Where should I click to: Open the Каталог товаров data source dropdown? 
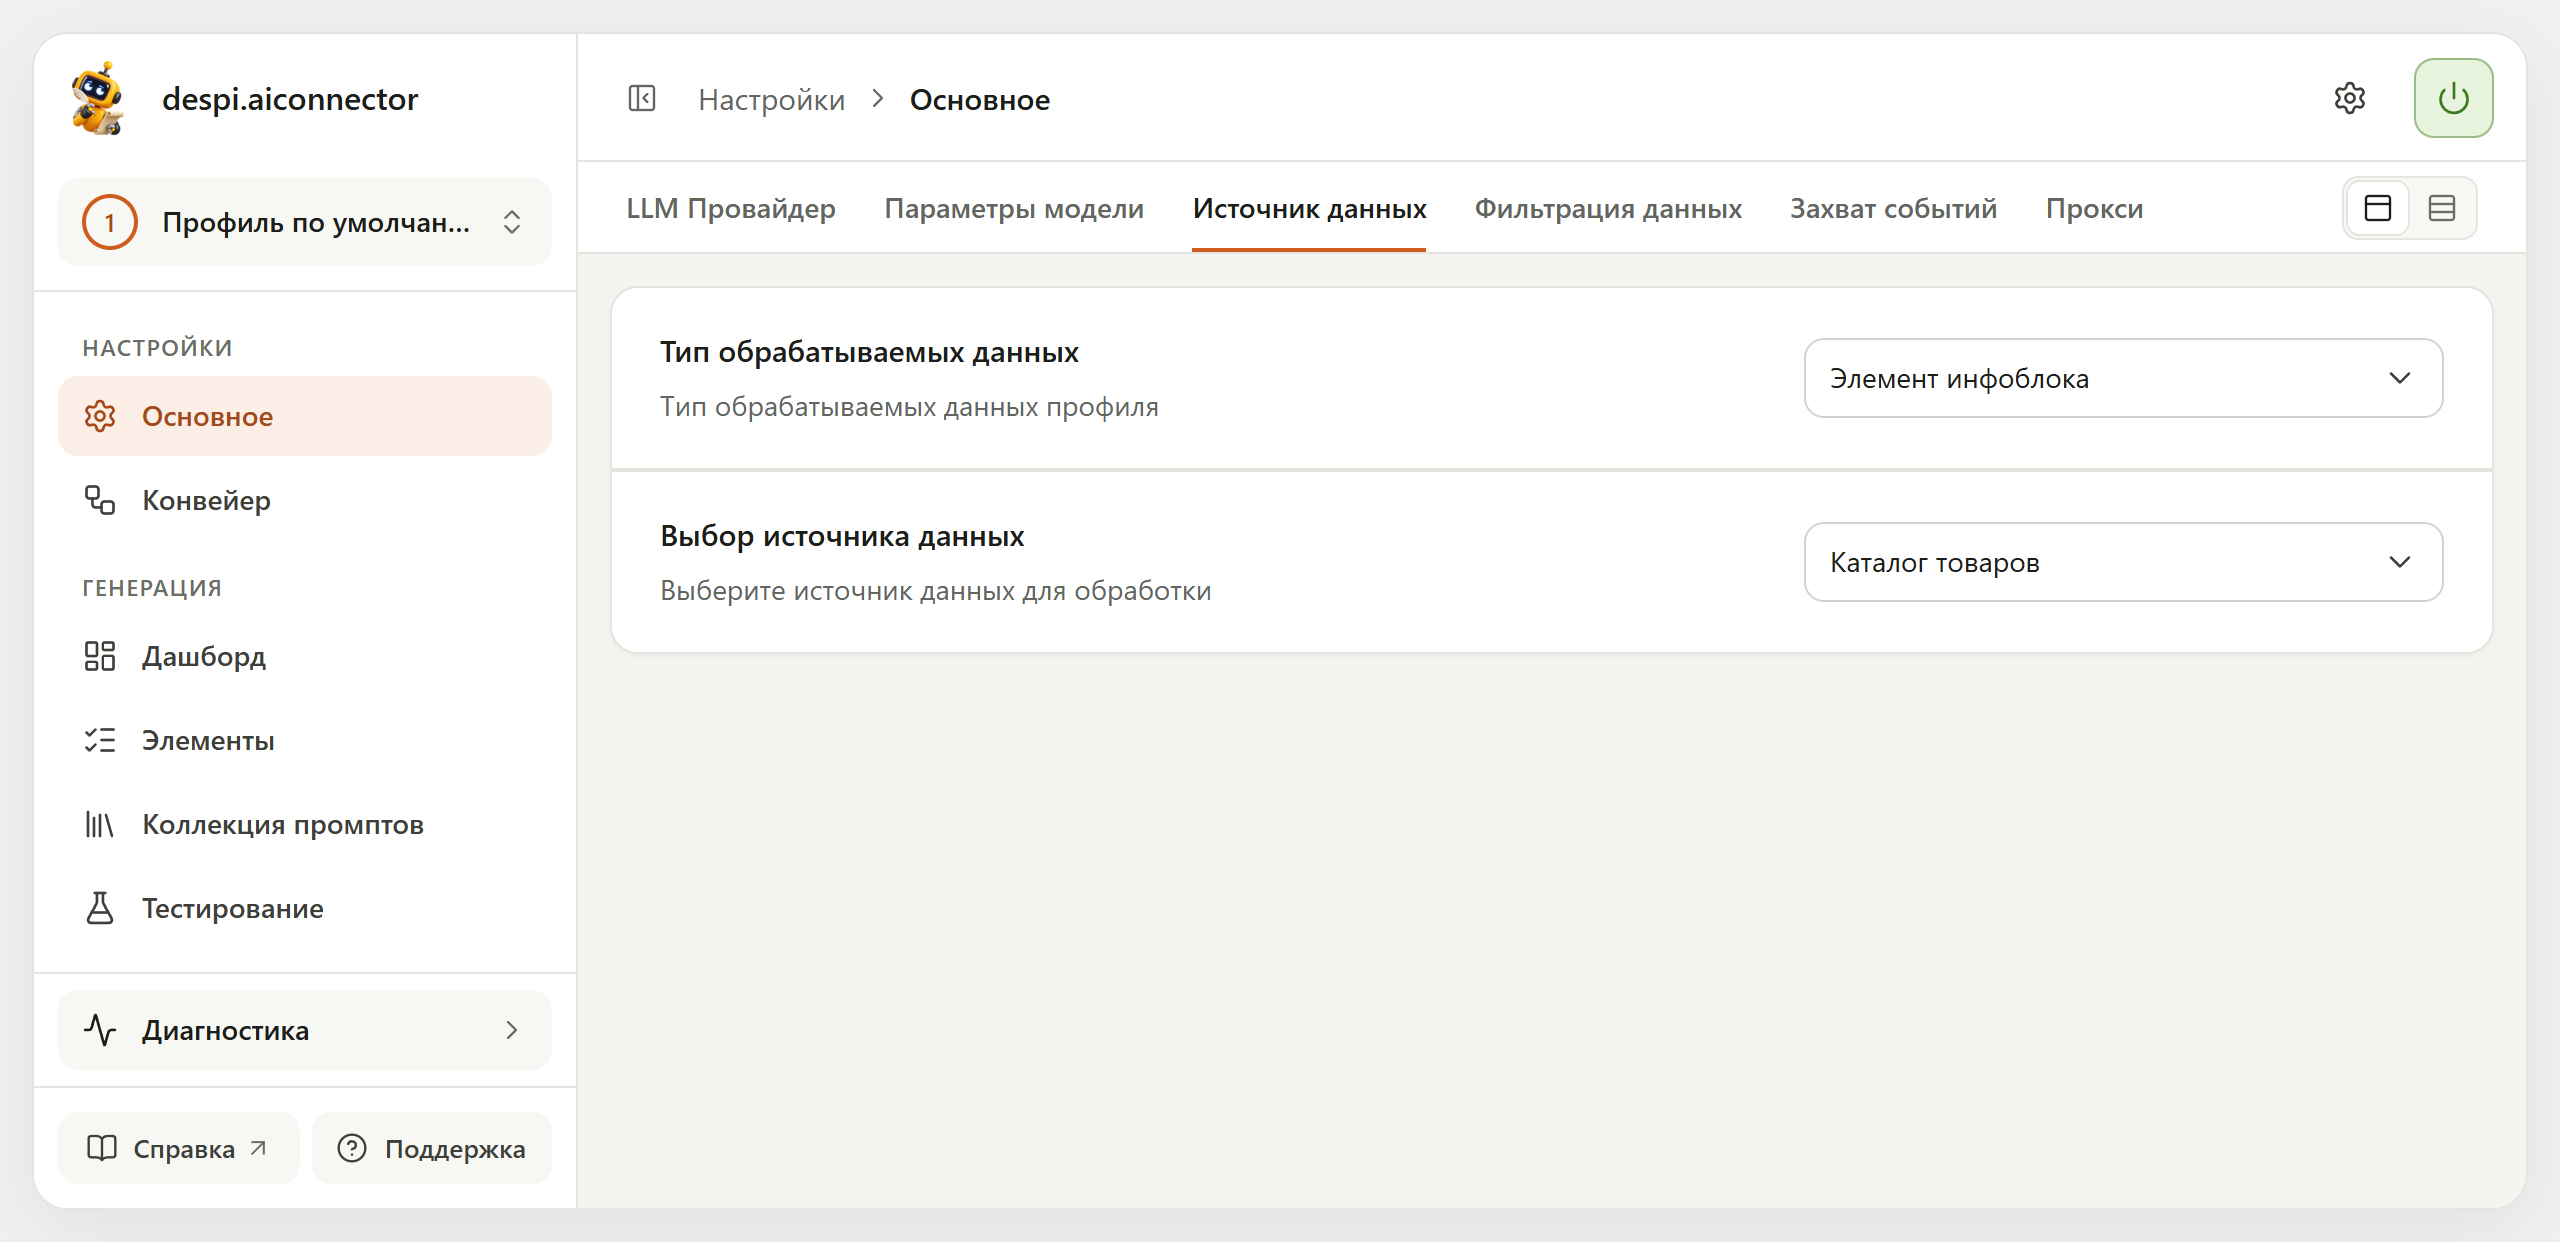point(2123,562)
